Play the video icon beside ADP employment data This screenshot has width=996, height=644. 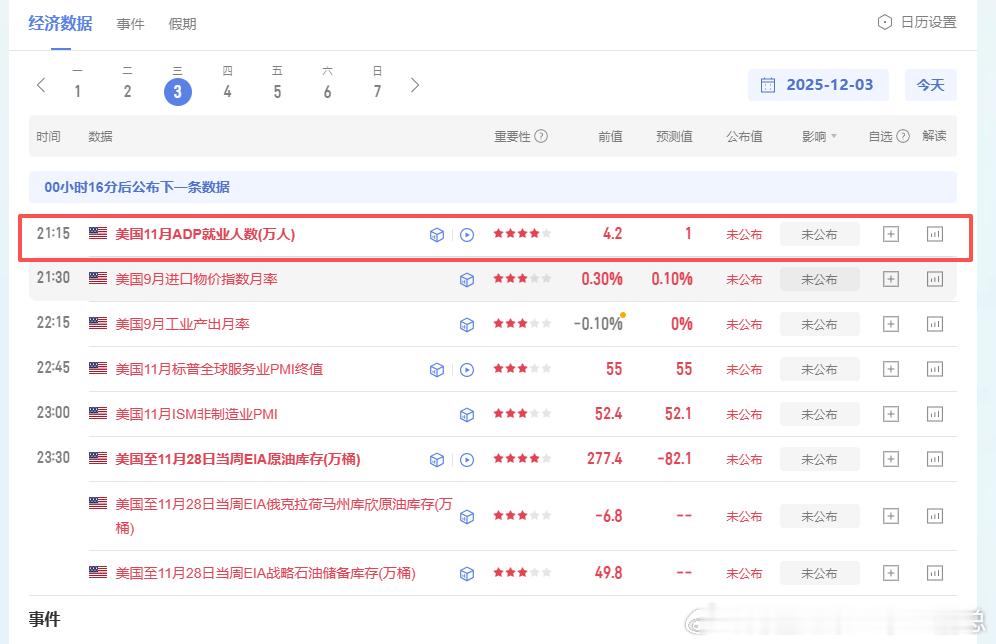pos(466,233)
